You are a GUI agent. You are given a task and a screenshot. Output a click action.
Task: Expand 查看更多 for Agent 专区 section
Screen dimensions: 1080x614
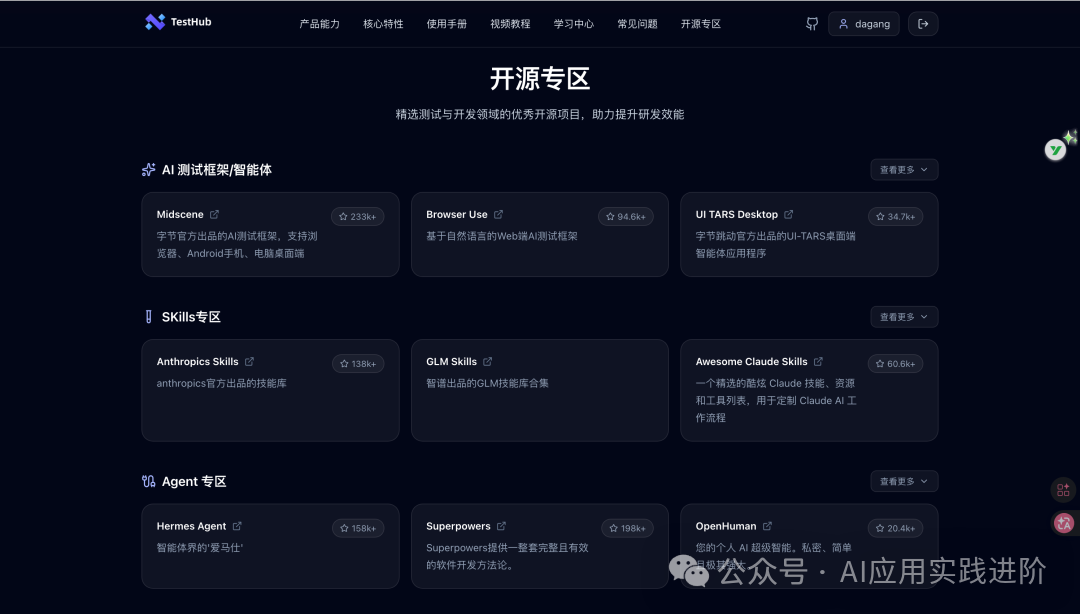[904, 481]
